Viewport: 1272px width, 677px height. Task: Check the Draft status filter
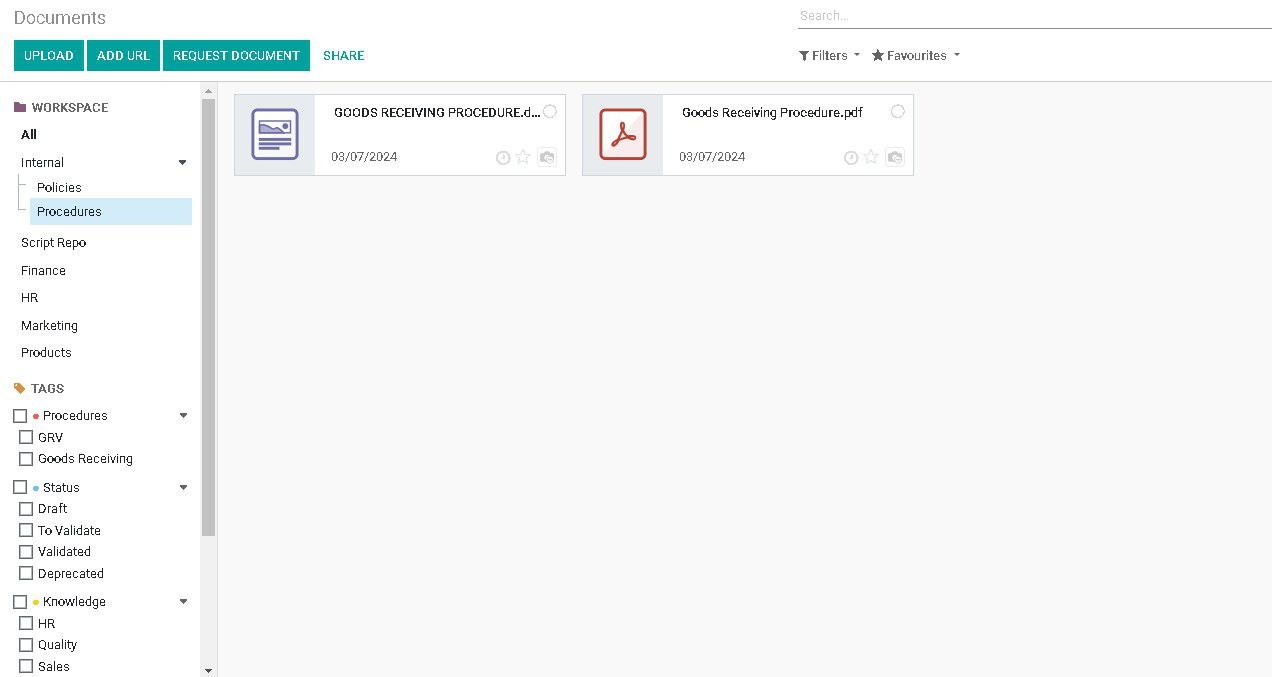coord(26,508)
